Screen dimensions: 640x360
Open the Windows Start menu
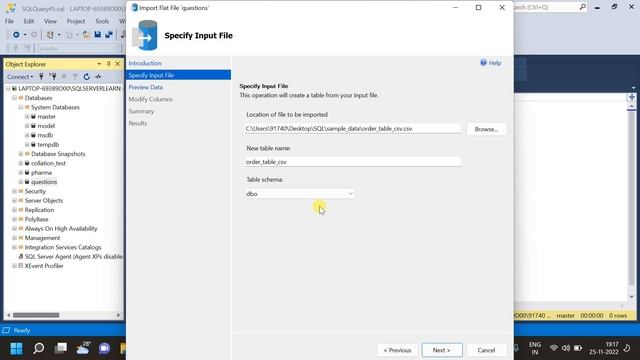(16, 348)
